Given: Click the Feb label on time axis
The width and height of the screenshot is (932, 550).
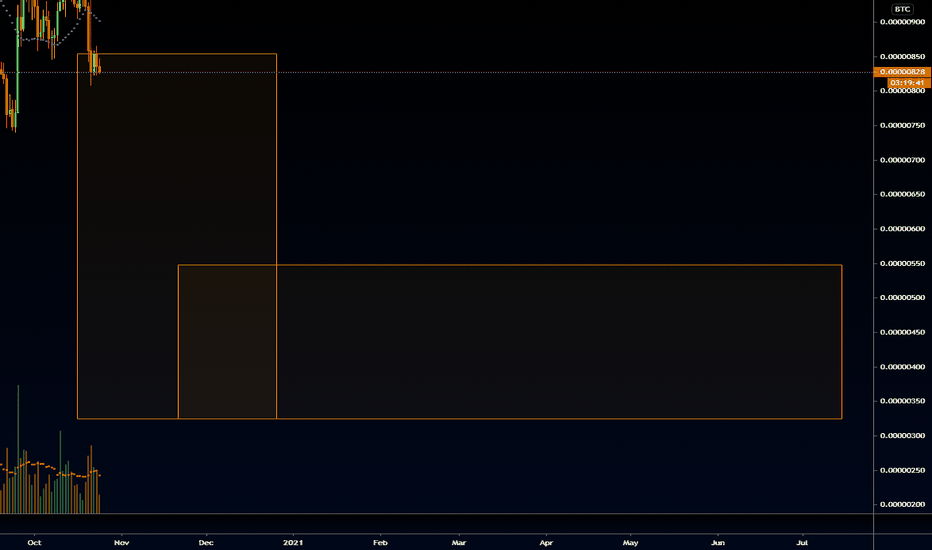Looking at the screenshot, I should coord(380,542).
